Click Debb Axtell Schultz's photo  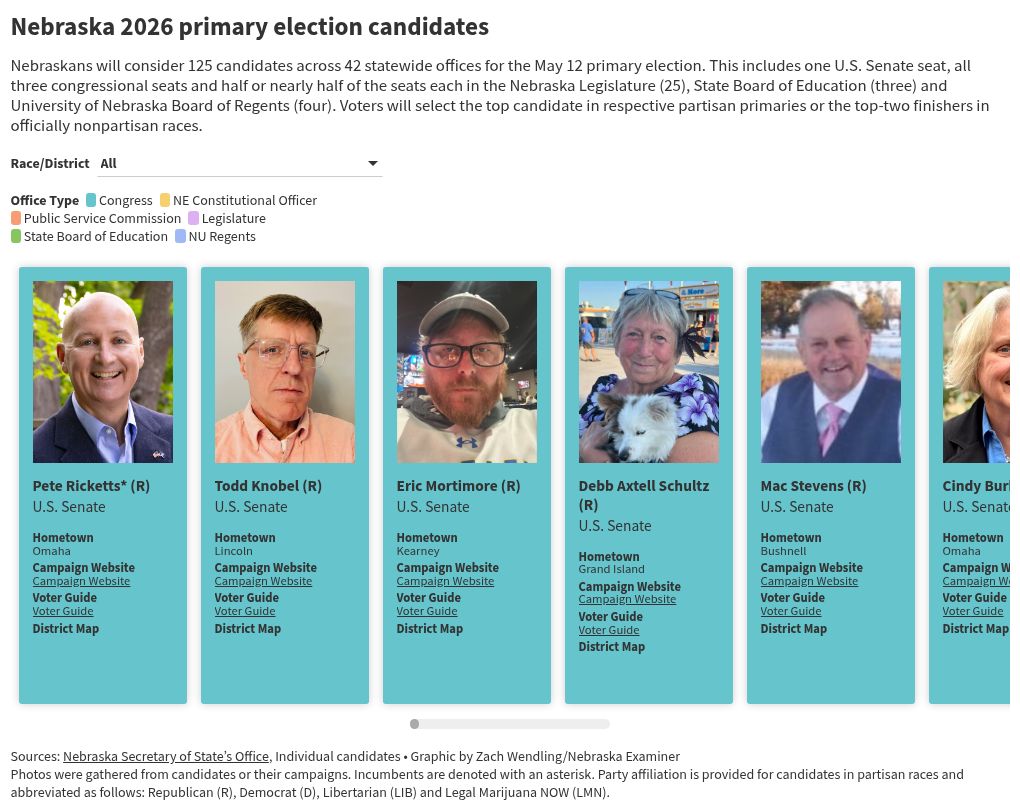[x=649, y=371]
